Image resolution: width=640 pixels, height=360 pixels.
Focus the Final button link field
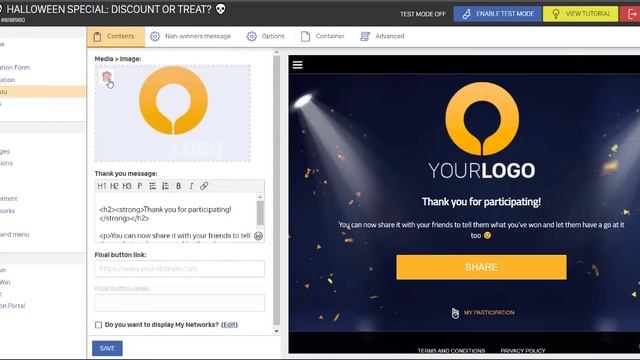(180, 269)
